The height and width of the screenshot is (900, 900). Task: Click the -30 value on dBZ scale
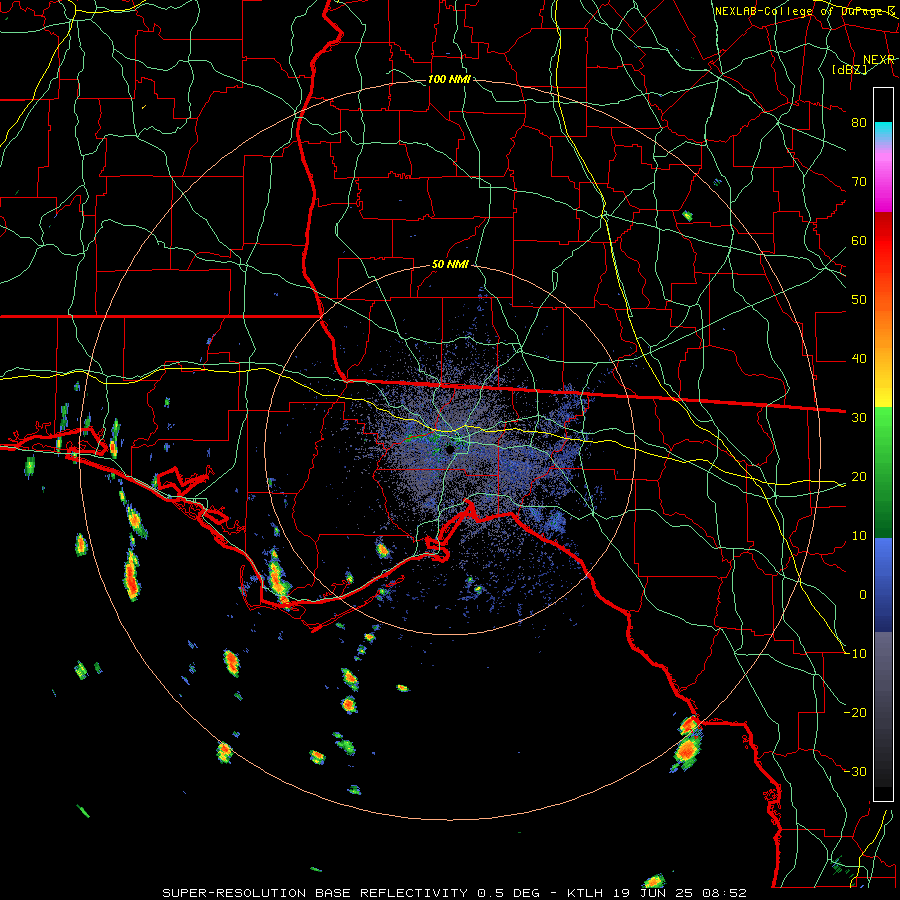[x=855, y=772]
